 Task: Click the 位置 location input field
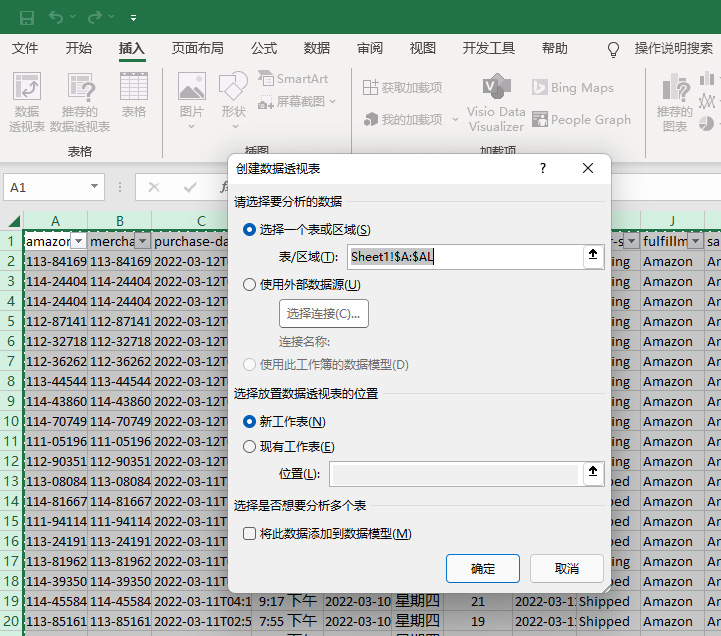(455, 474)
